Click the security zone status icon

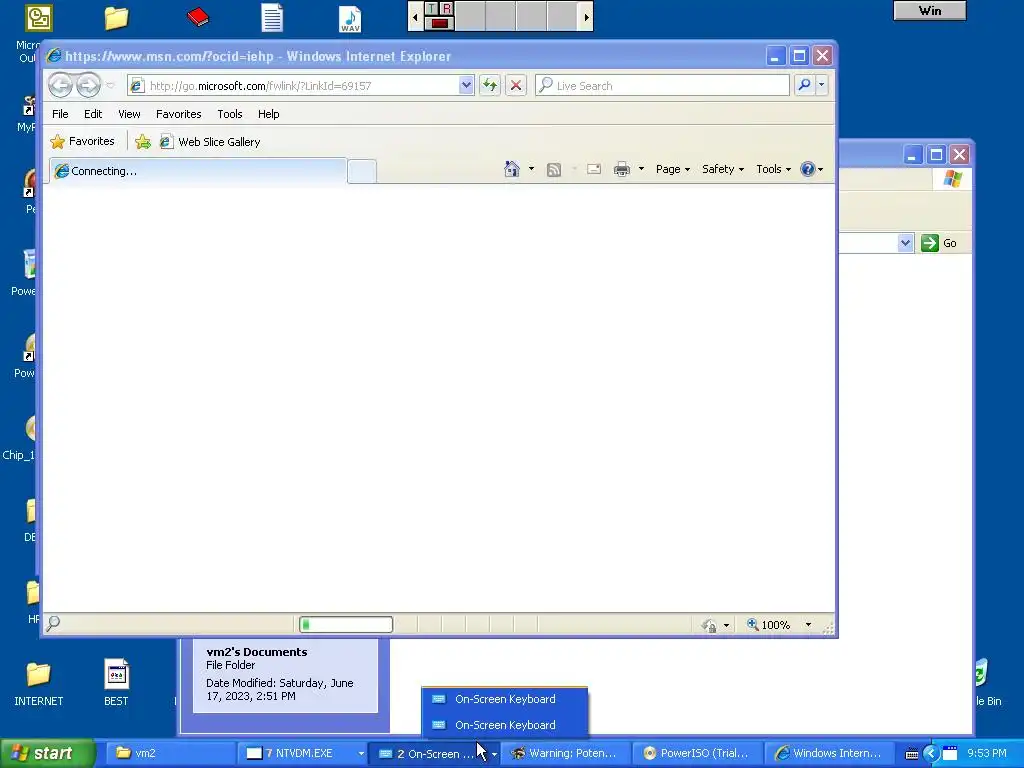709,625
